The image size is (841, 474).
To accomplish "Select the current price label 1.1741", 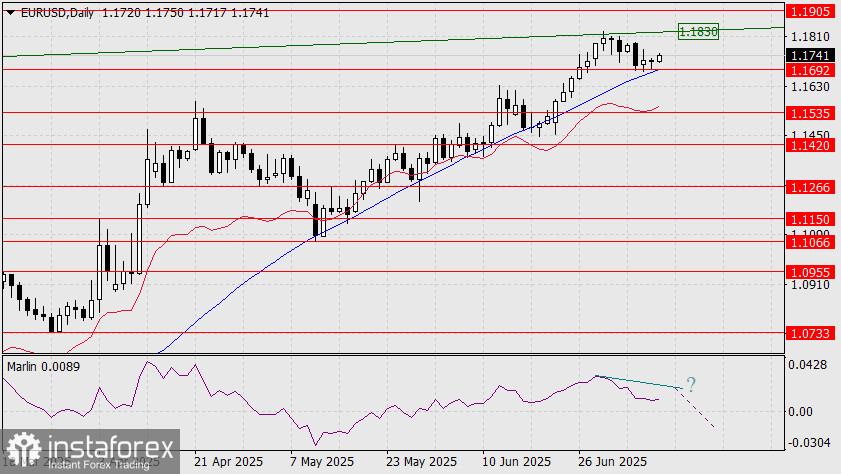I will (810, 55).
